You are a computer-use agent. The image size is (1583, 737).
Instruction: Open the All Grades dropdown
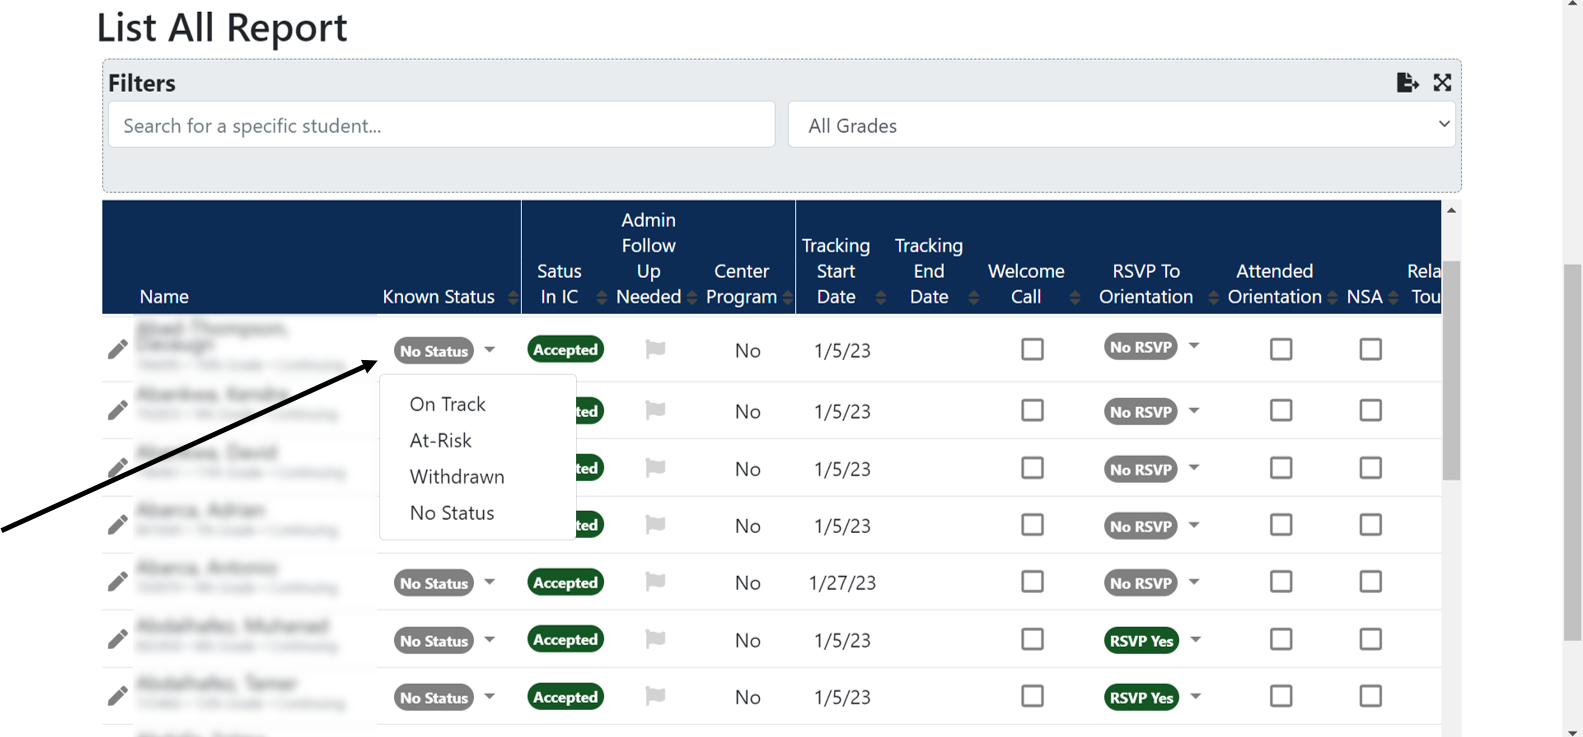coord(1121,125)
